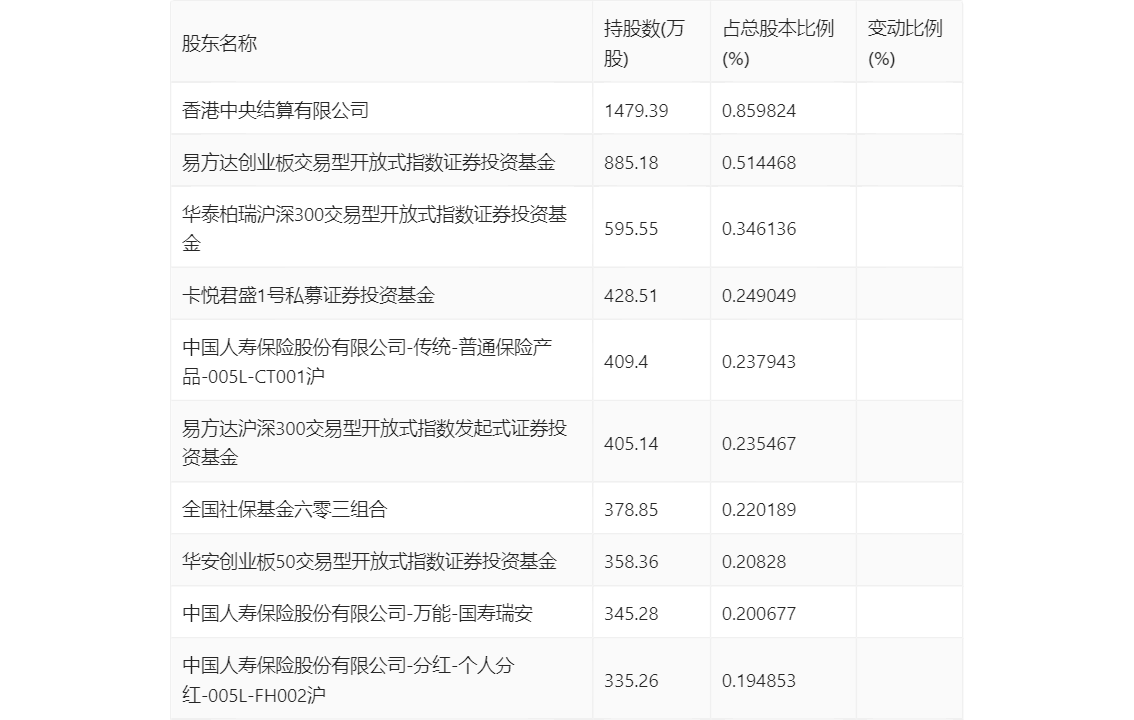Click the 占总股本比例(%) column header
Viewport: 1134px width, 720px height.
pyautogui.click(x=777, y=43)
